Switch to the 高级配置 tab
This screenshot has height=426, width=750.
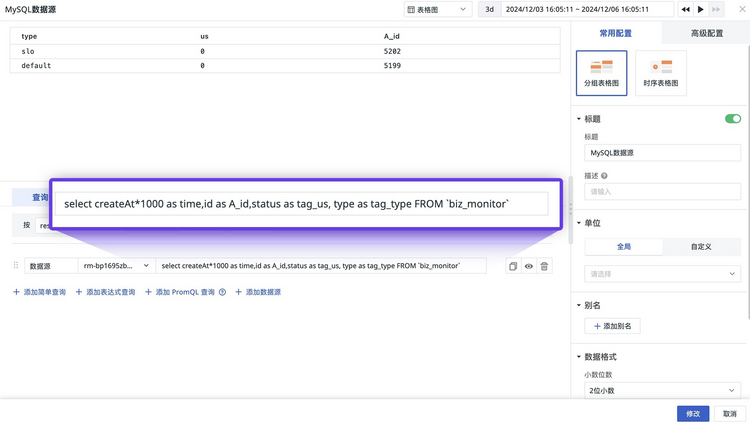(x=707, y=33)
